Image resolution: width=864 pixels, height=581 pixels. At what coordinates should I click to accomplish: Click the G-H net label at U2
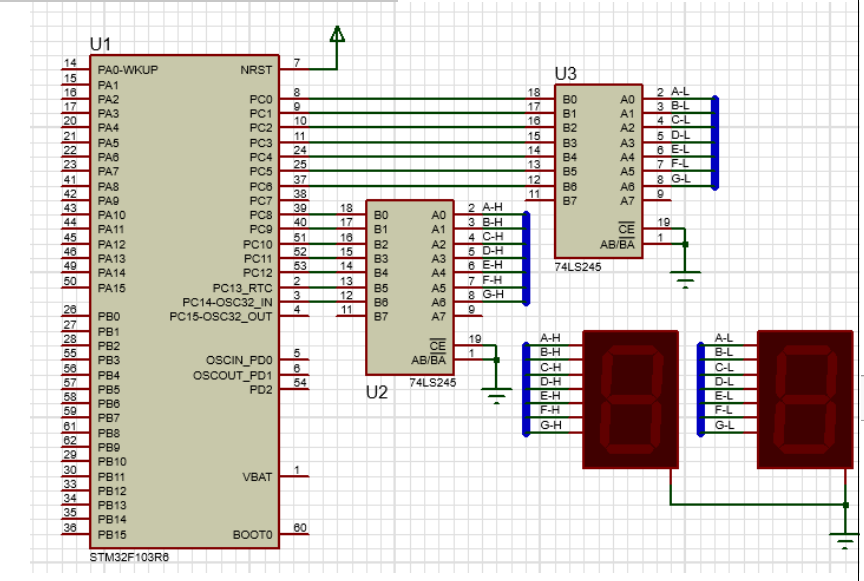pos(493,294)
